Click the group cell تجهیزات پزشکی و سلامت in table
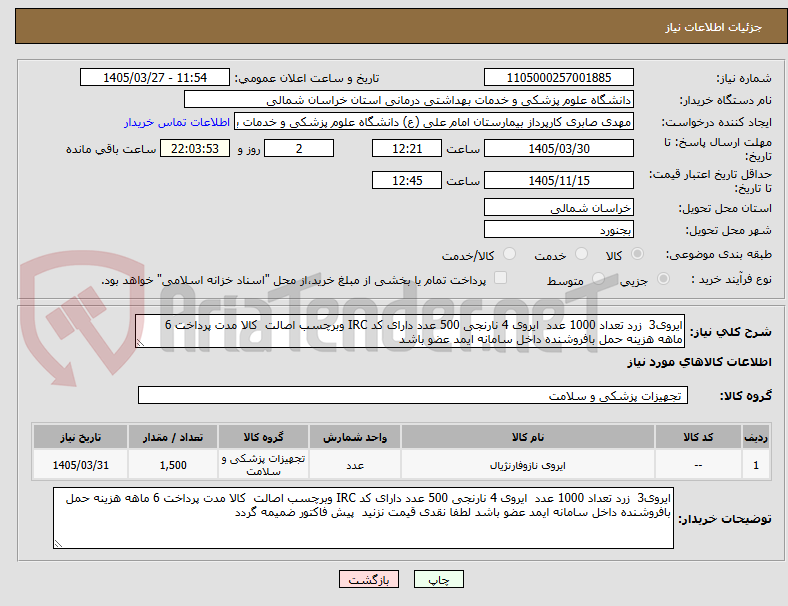The image size is (788, 606). (x=263, y=465)
